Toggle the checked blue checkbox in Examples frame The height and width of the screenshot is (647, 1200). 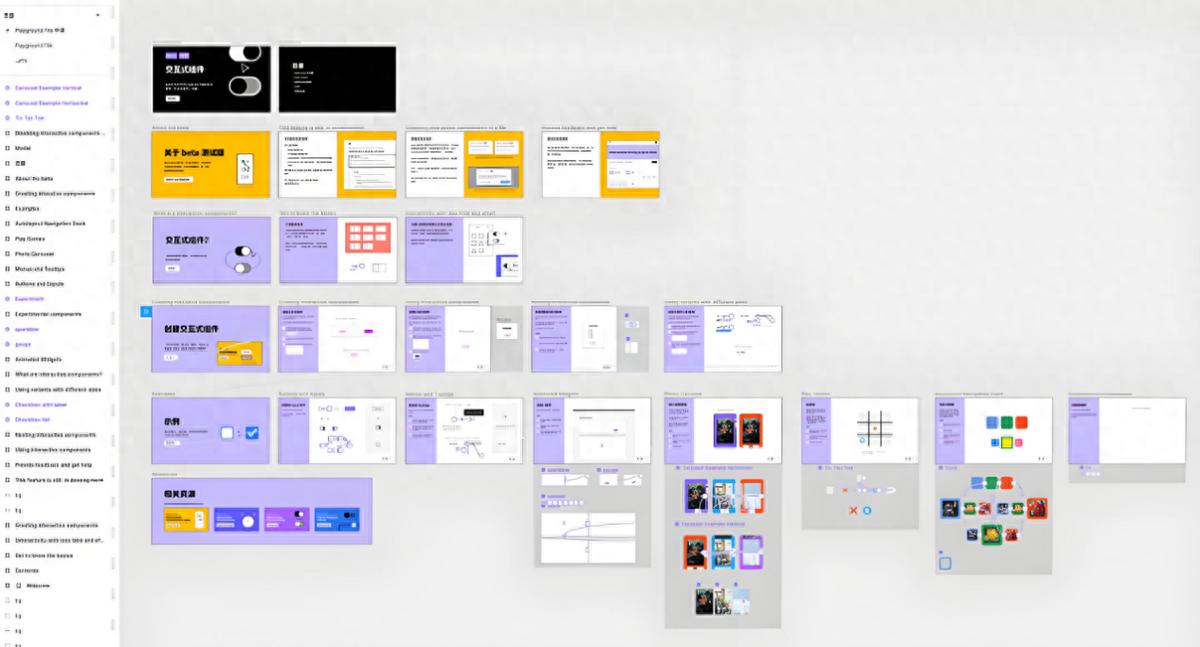[x=252, y=433]
